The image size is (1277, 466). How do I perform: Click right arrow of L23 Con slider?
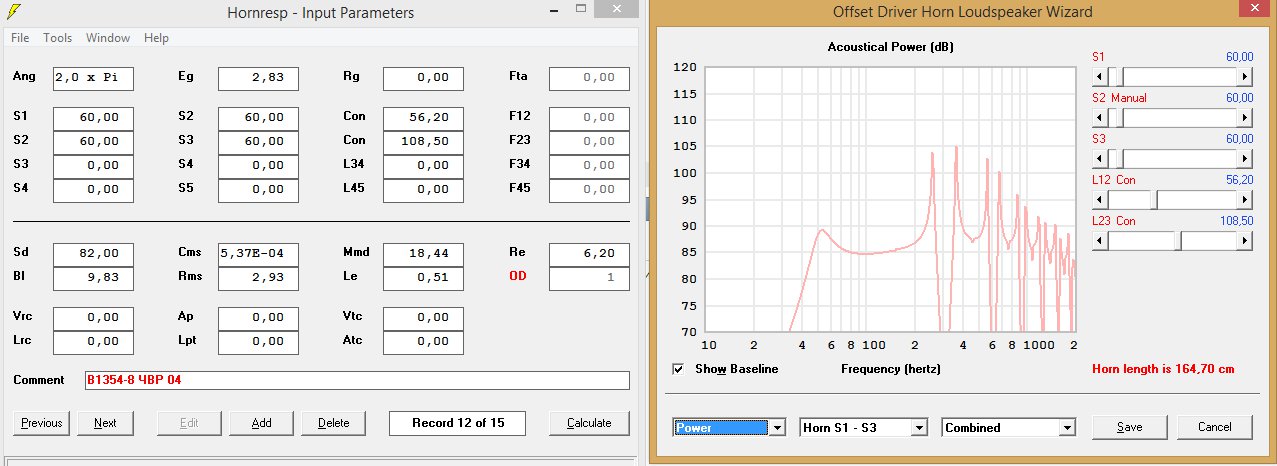pos(1245,240)
